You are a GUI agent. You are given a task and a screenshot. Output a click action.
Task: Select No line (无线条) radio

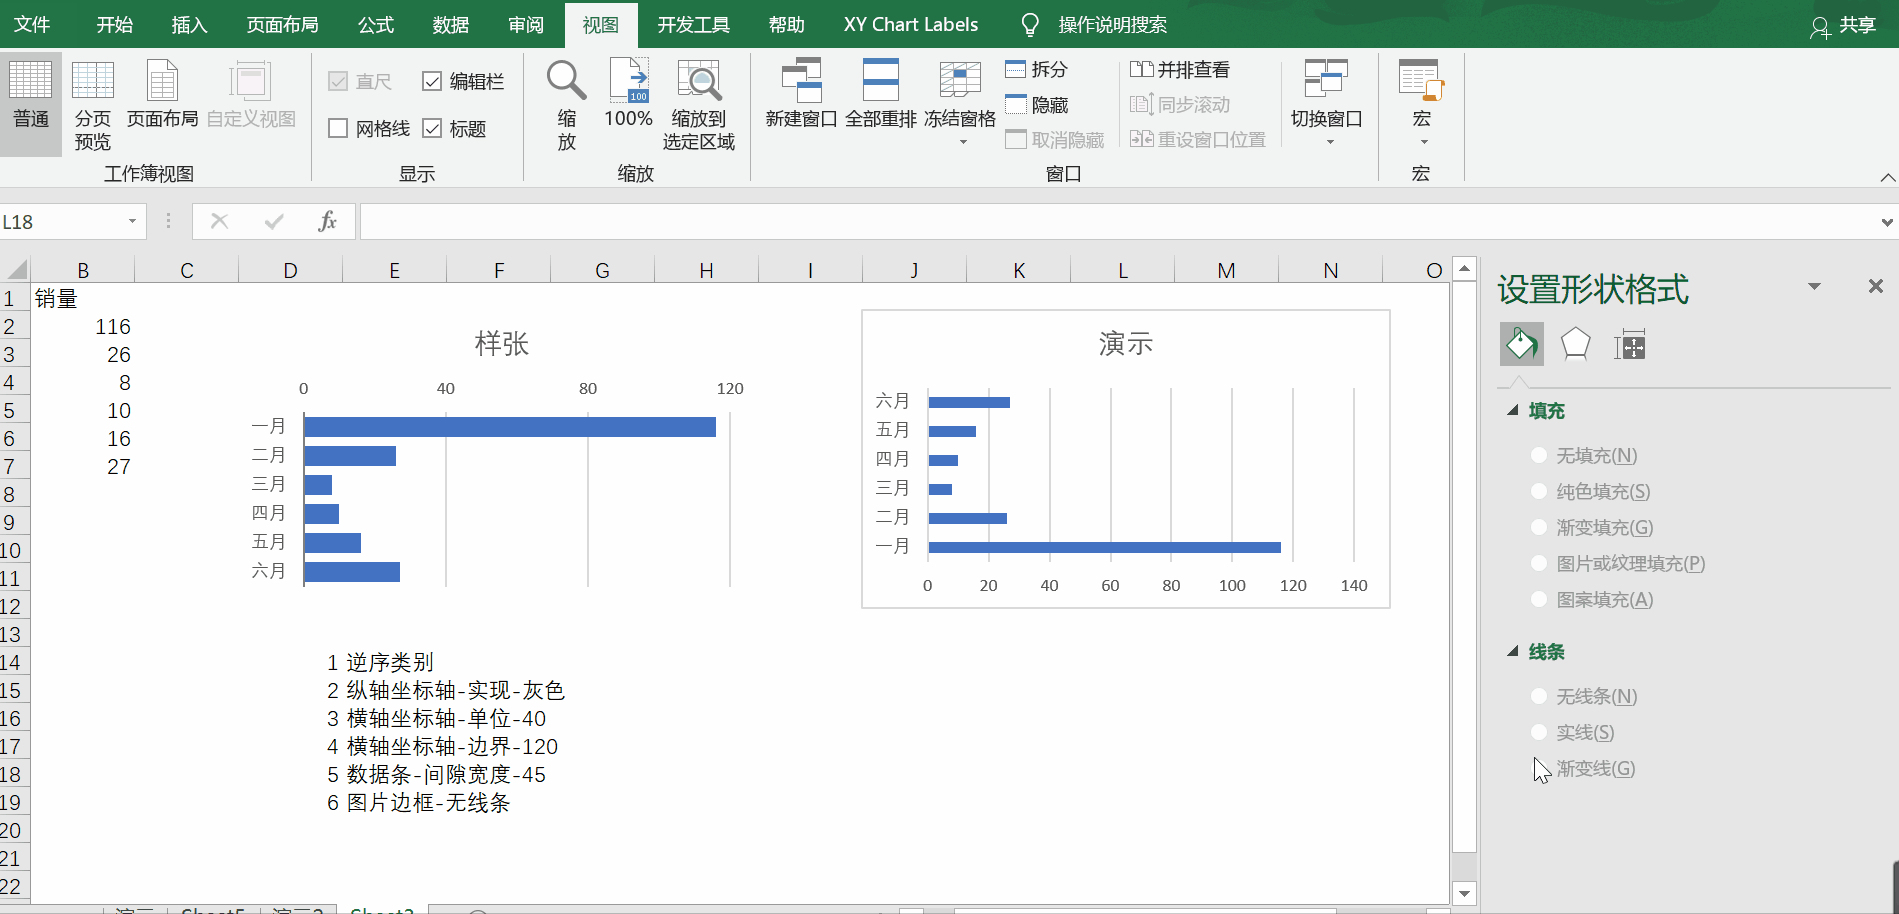[x=1539, y=696]
